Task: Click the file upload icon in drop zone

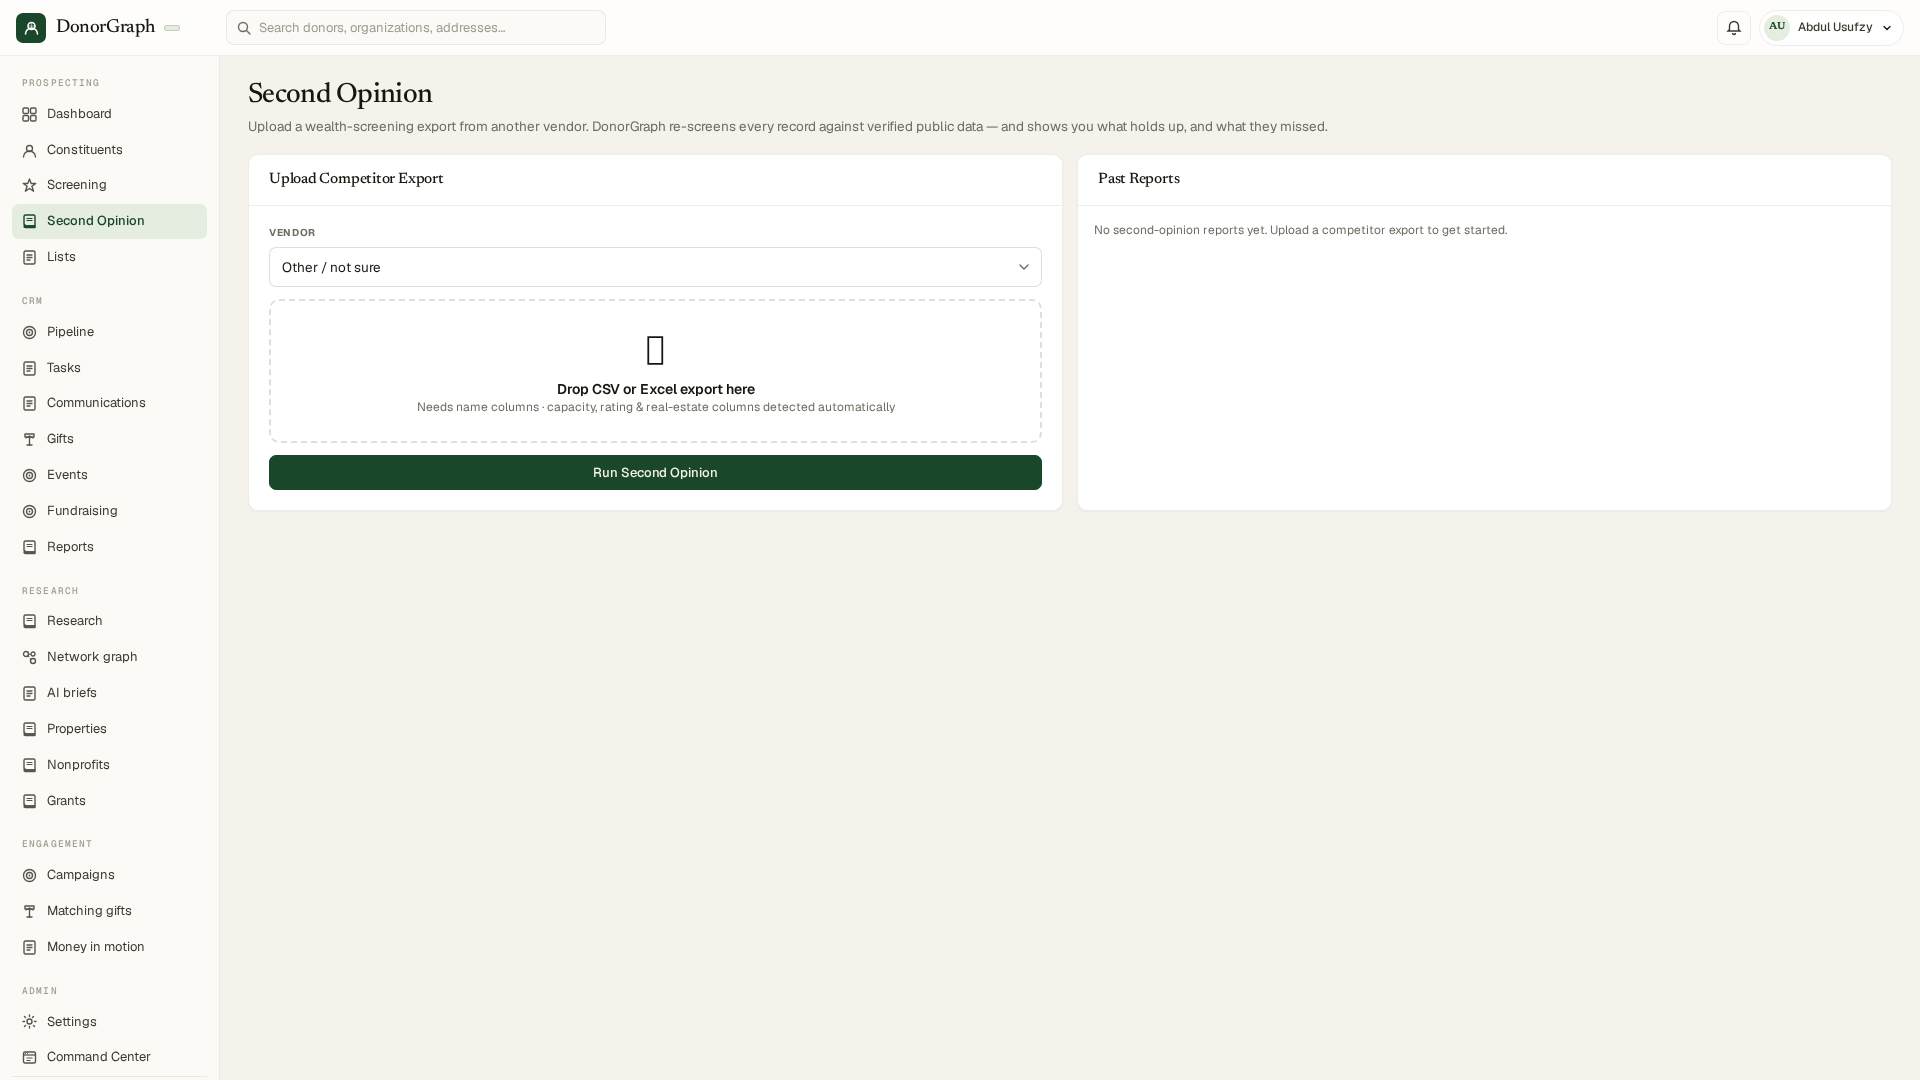Action: tap(656, 350)
